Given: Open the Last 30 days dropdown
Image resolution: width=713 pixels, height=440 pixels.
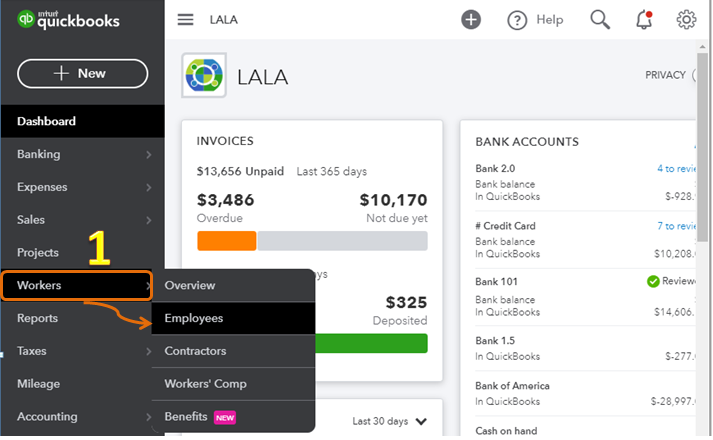Looking at the screenshot, I should 390,421.
